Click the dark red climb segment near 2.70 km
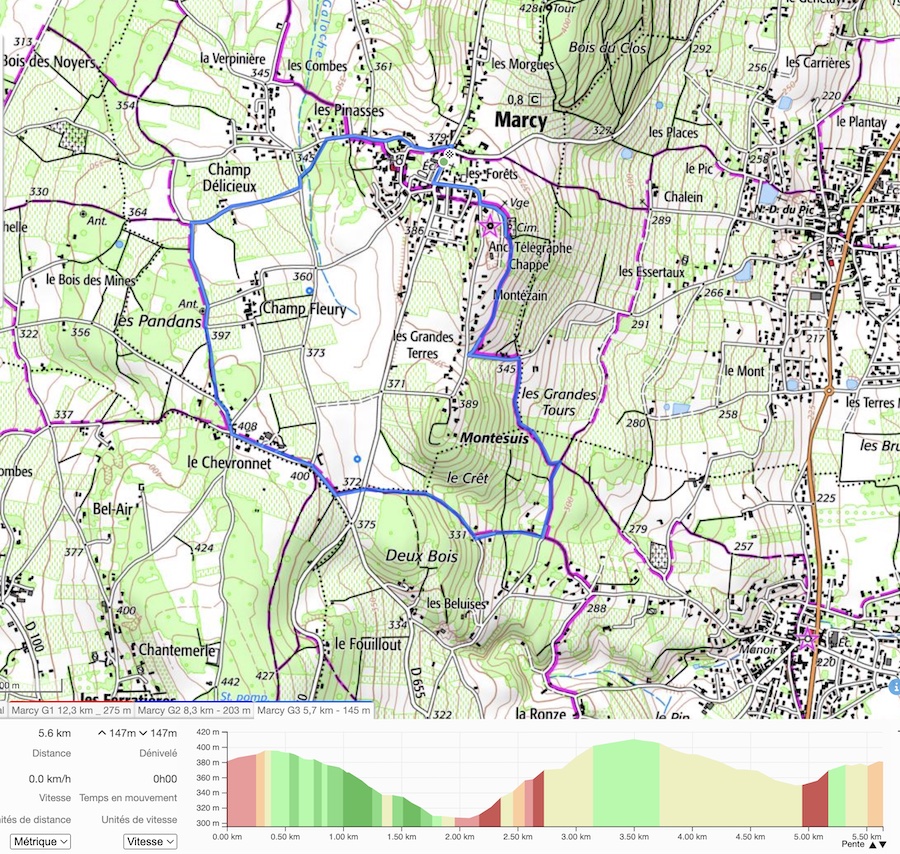Image resolution: width=900 pixels, height=854 pixels. 538,799
